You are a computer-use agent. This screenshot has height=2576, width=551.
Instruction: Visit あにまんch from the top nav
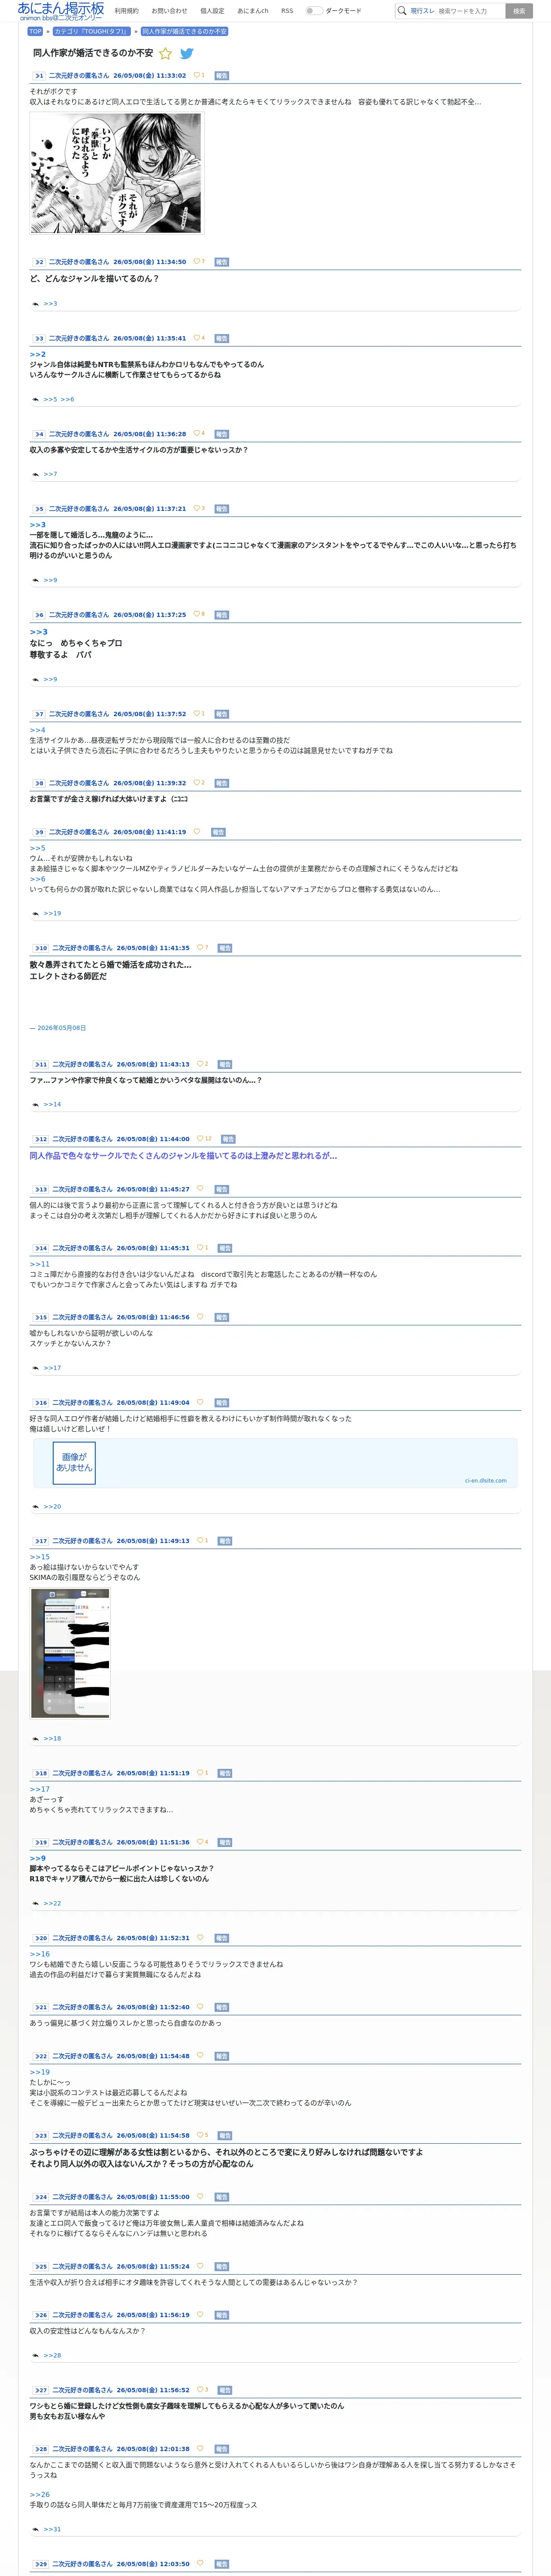tap(253, 11)
